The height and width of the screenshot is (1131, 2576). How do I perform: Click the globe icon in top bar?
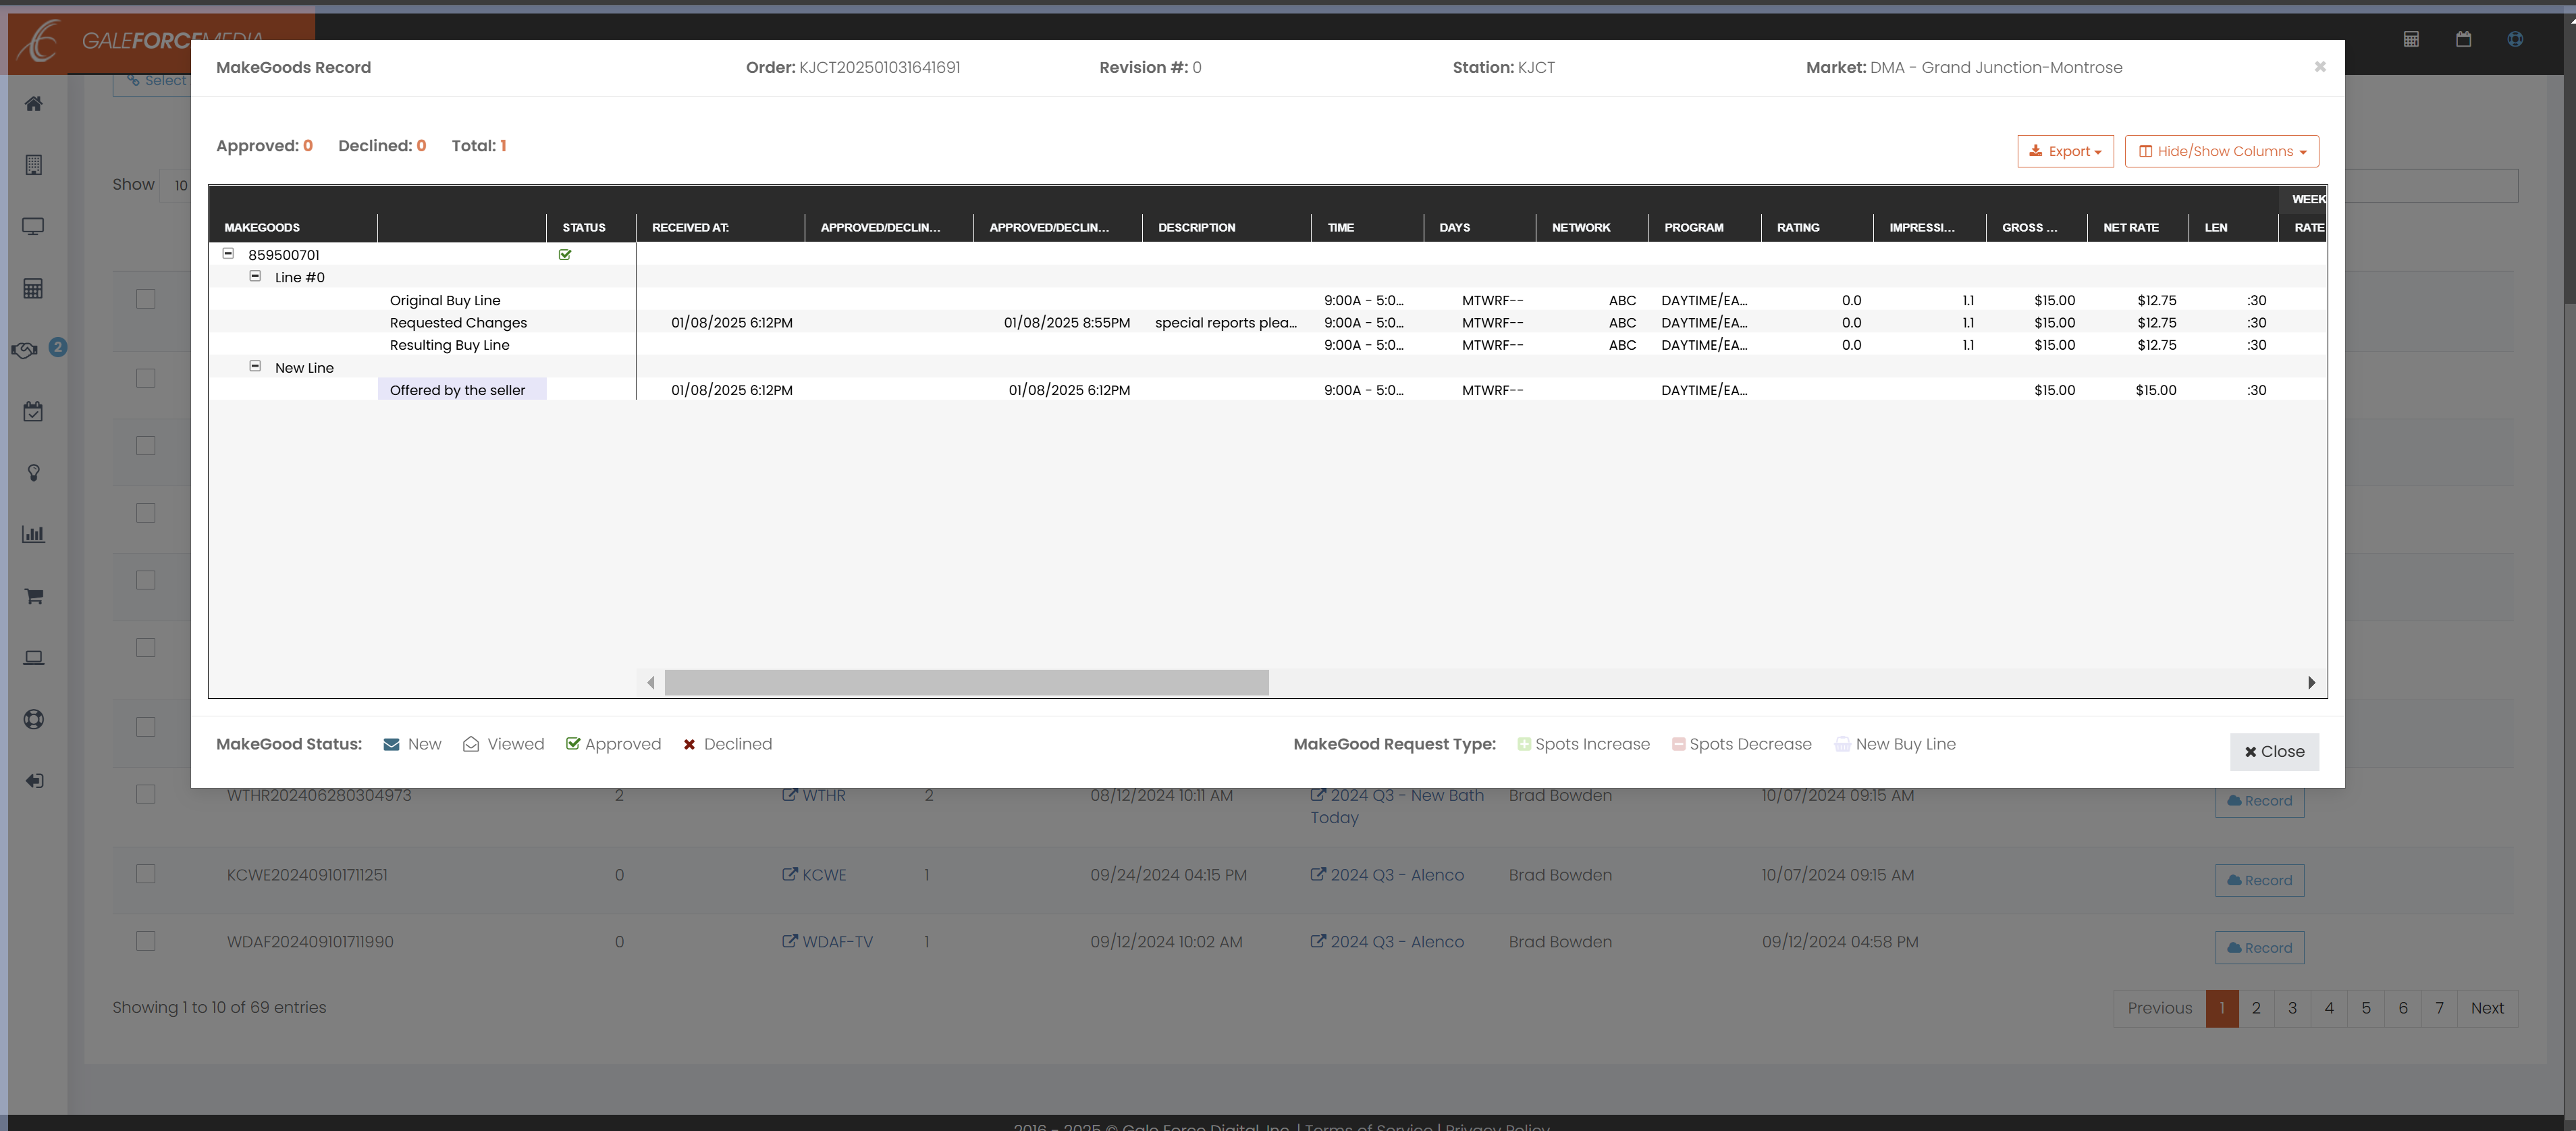click(x=2515, y=39)
